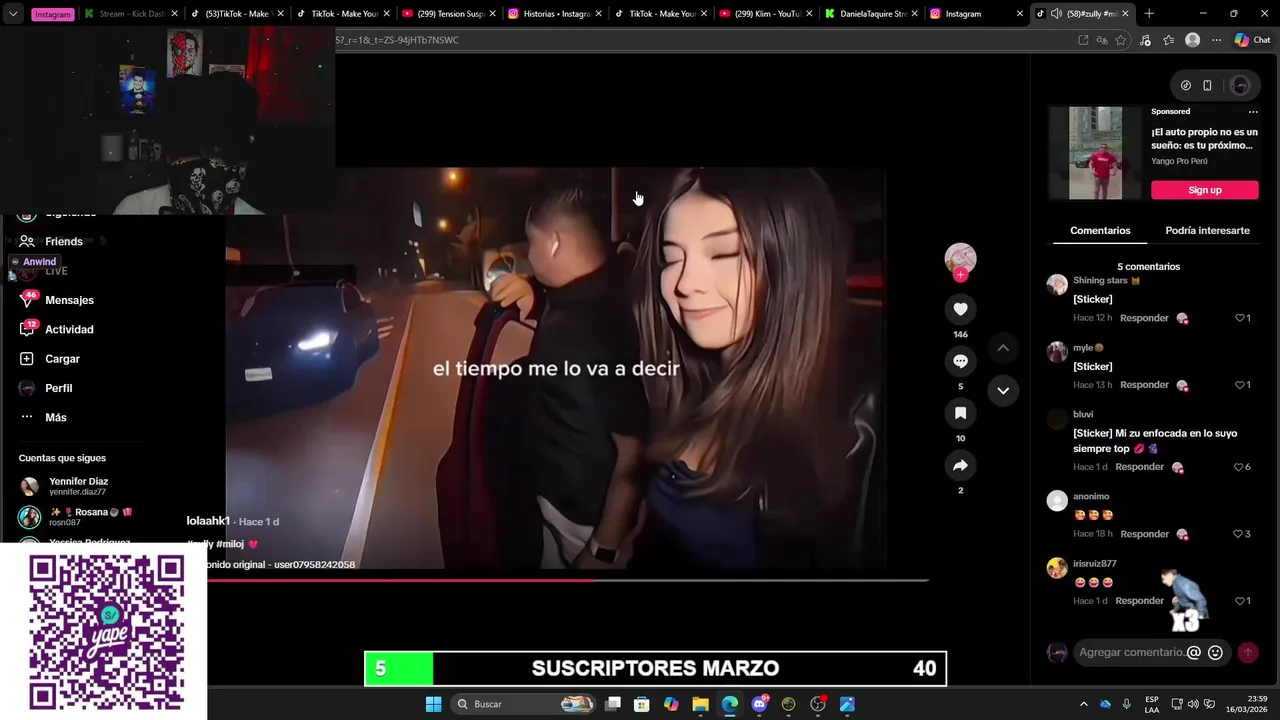Open the Copilot Chat button in the browser
The image size is (1280, 720).
[x=1252, y=40]
